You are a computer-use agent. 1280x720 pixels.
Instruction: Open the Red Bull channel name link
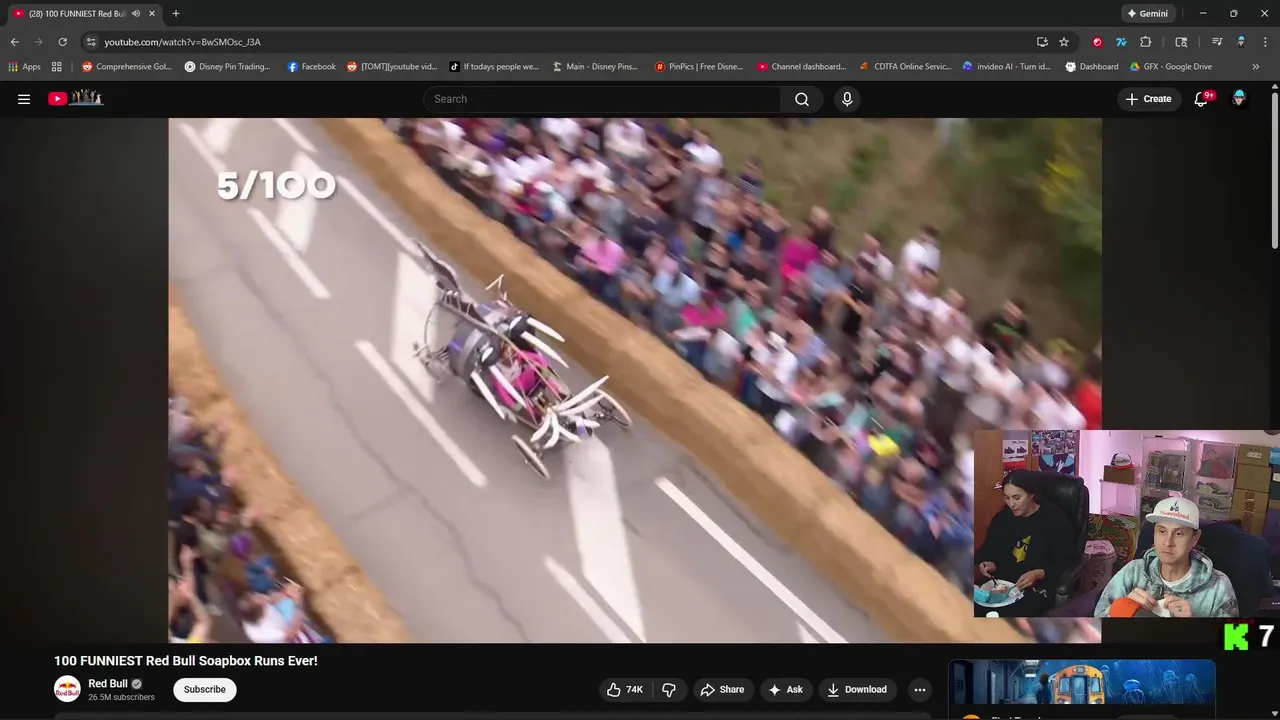coord(108,684)
